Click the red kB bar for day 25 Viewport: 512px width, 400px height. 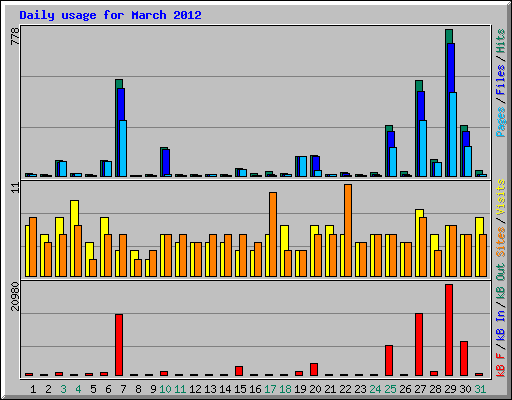click(389, 360)
